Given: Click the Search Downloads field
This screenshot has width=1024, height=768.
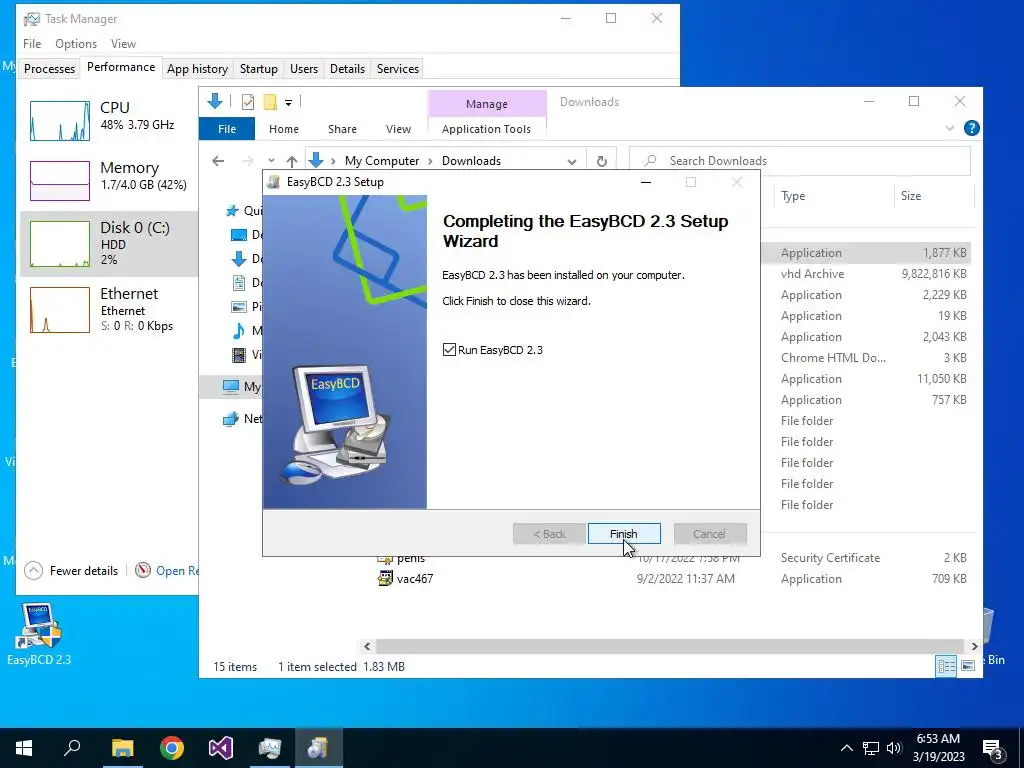Looking at the screenshot, I should 800,161.
